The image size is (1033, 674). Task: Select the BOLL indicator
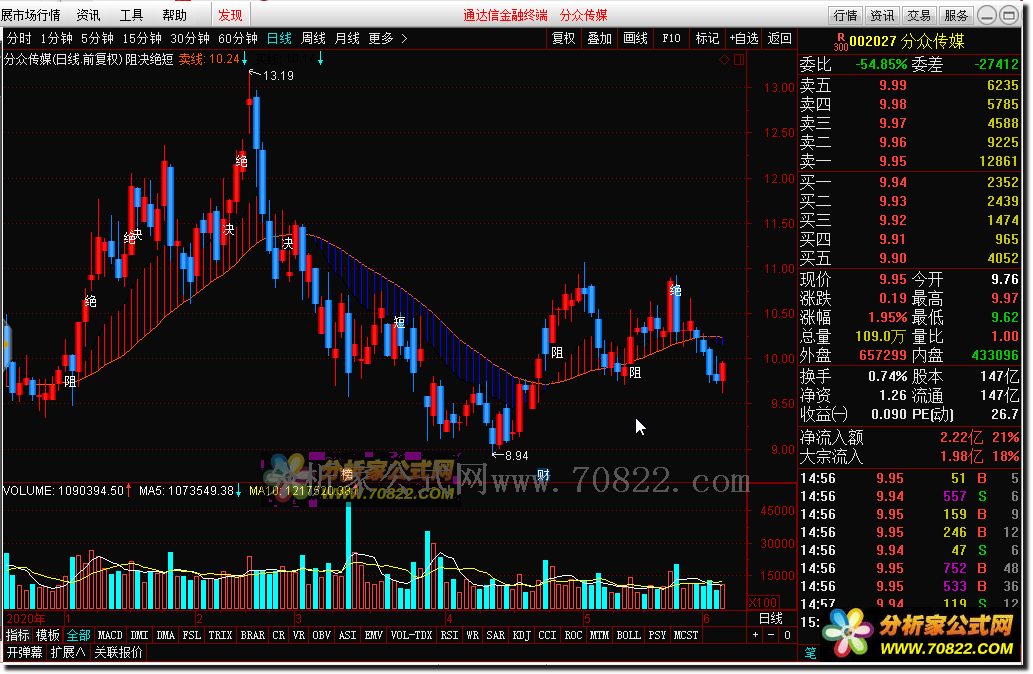pos(628,635)
